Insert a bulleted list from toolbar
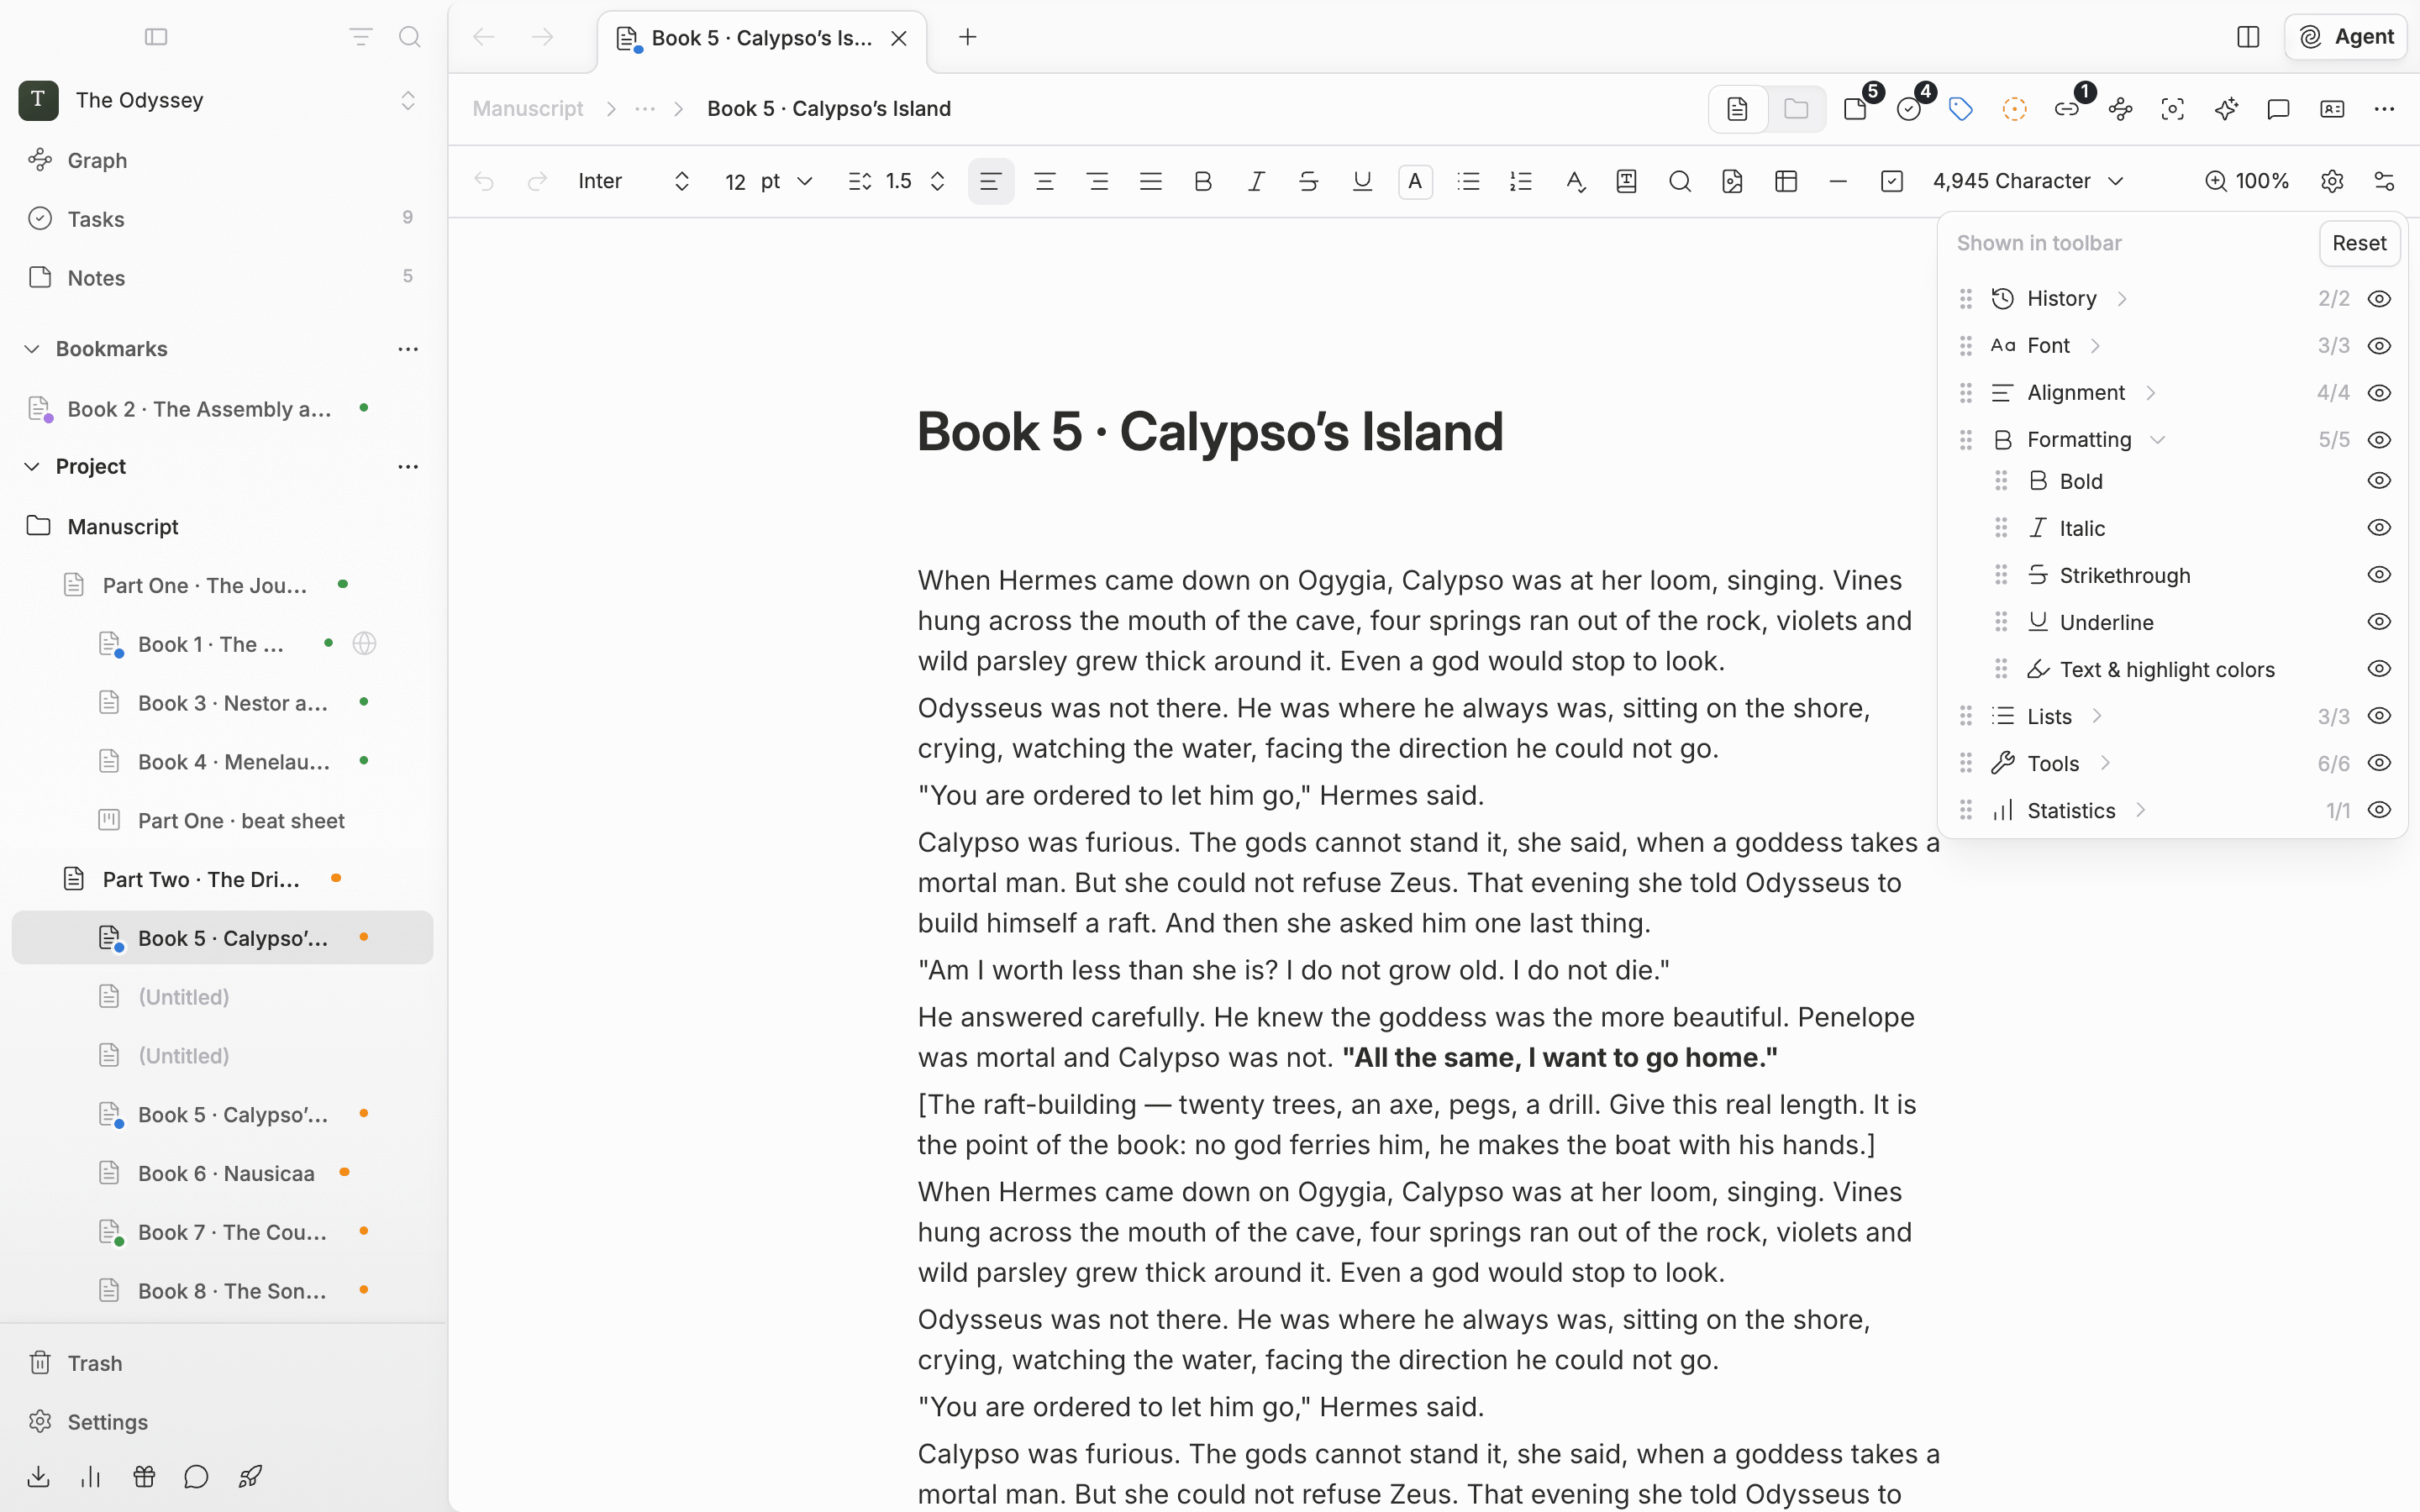Screen dimensions: 2420x1512 [x=1468, y=181]
